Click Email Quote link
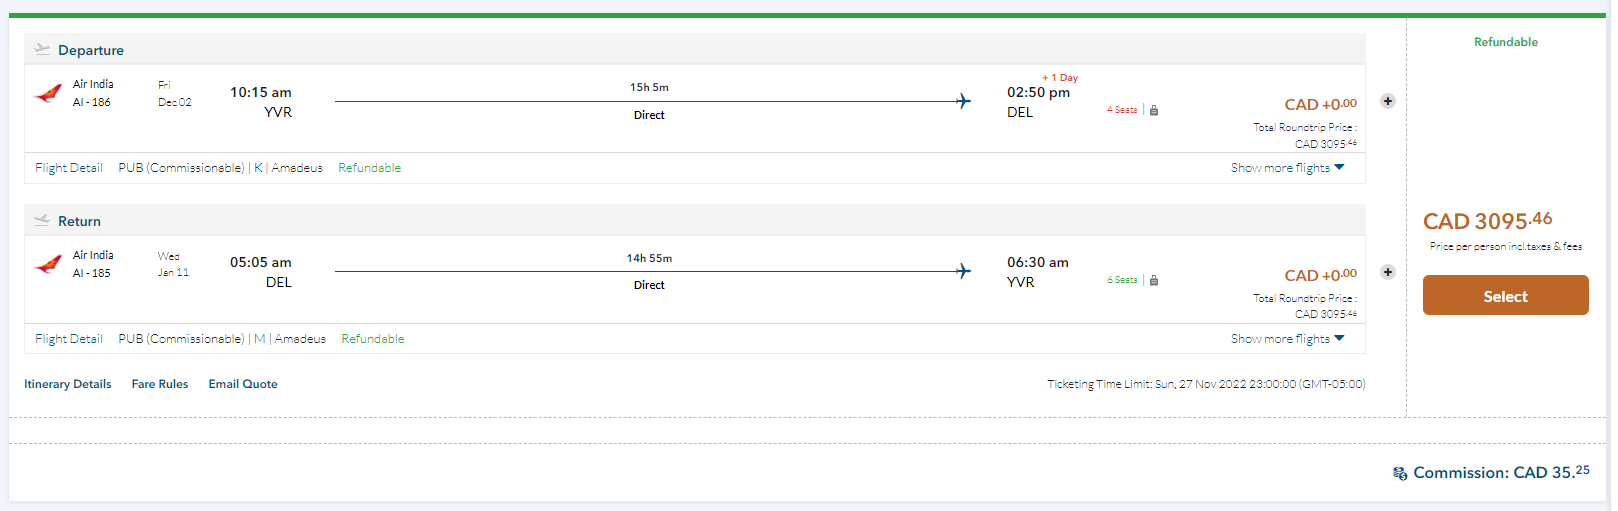 [243, 384]
